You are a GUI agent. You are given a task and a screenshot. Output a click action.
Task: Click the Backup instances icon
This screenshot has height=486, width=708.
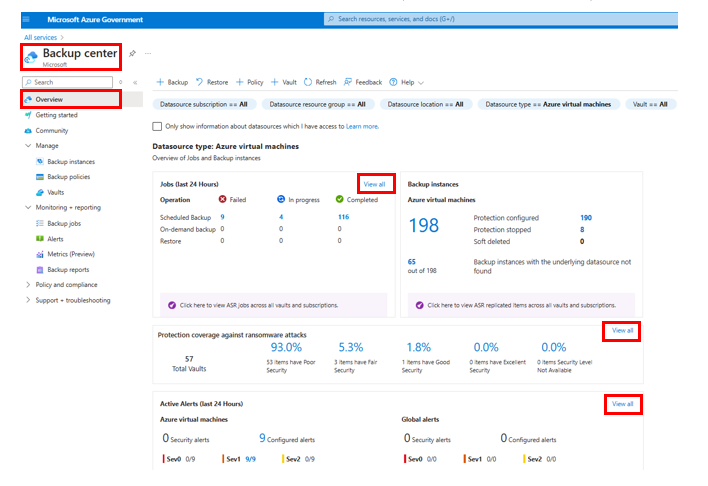[40, 161]
